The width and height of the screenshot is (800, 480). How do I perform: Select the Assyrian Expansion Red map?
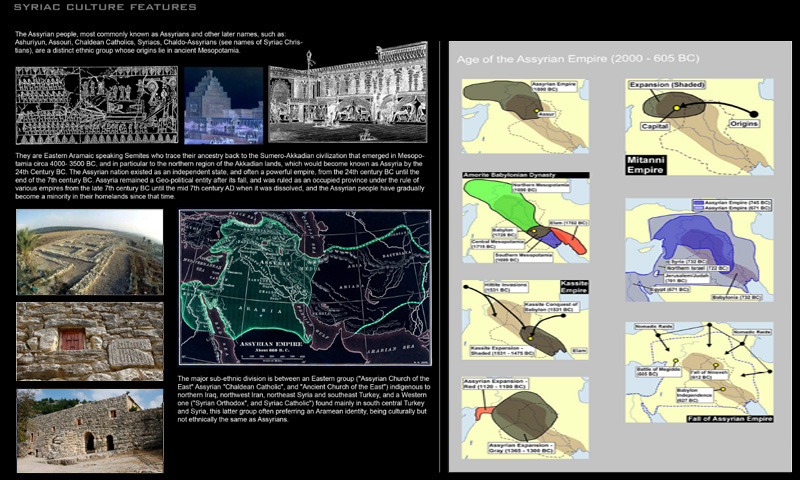click(x=526, y=418)
